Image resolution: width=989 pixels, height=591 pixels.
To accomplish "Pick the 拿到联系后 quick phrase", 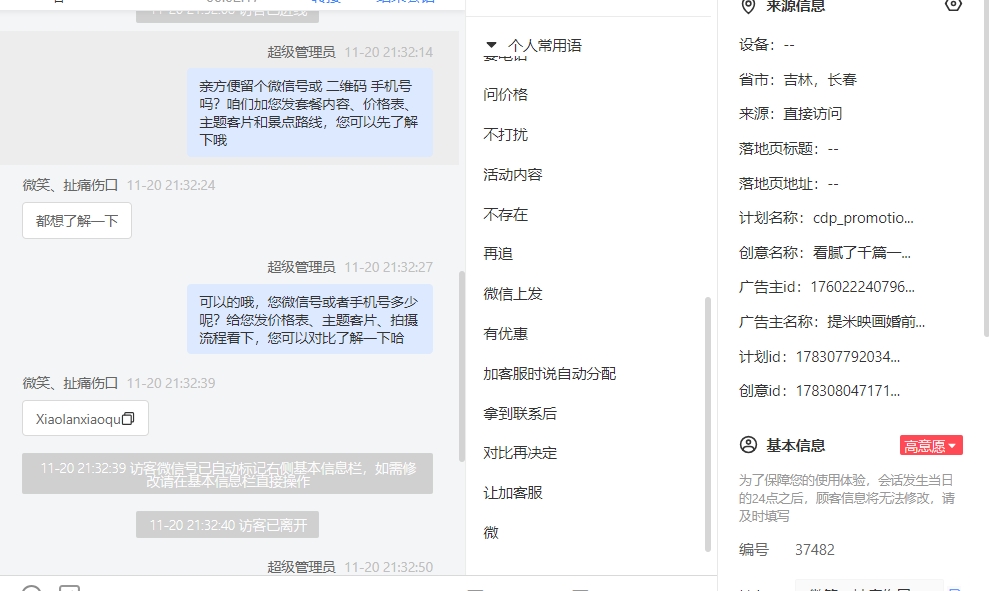I will coord(520,413).
